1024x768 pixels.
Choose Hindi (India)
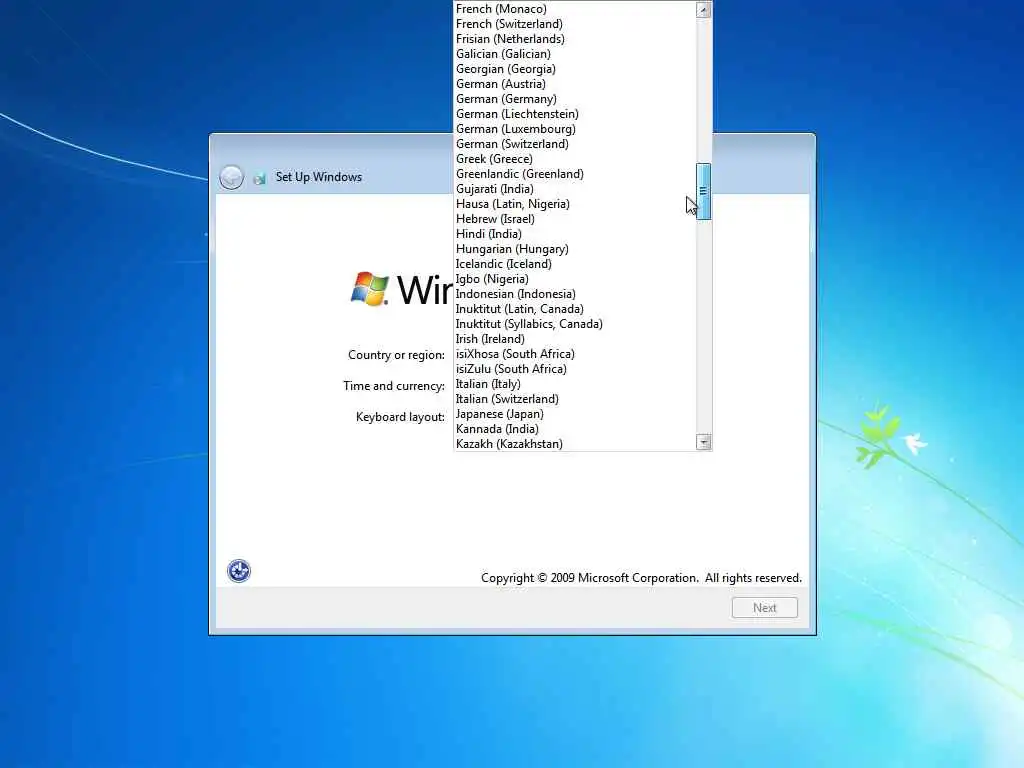click(x=575, y=234)
